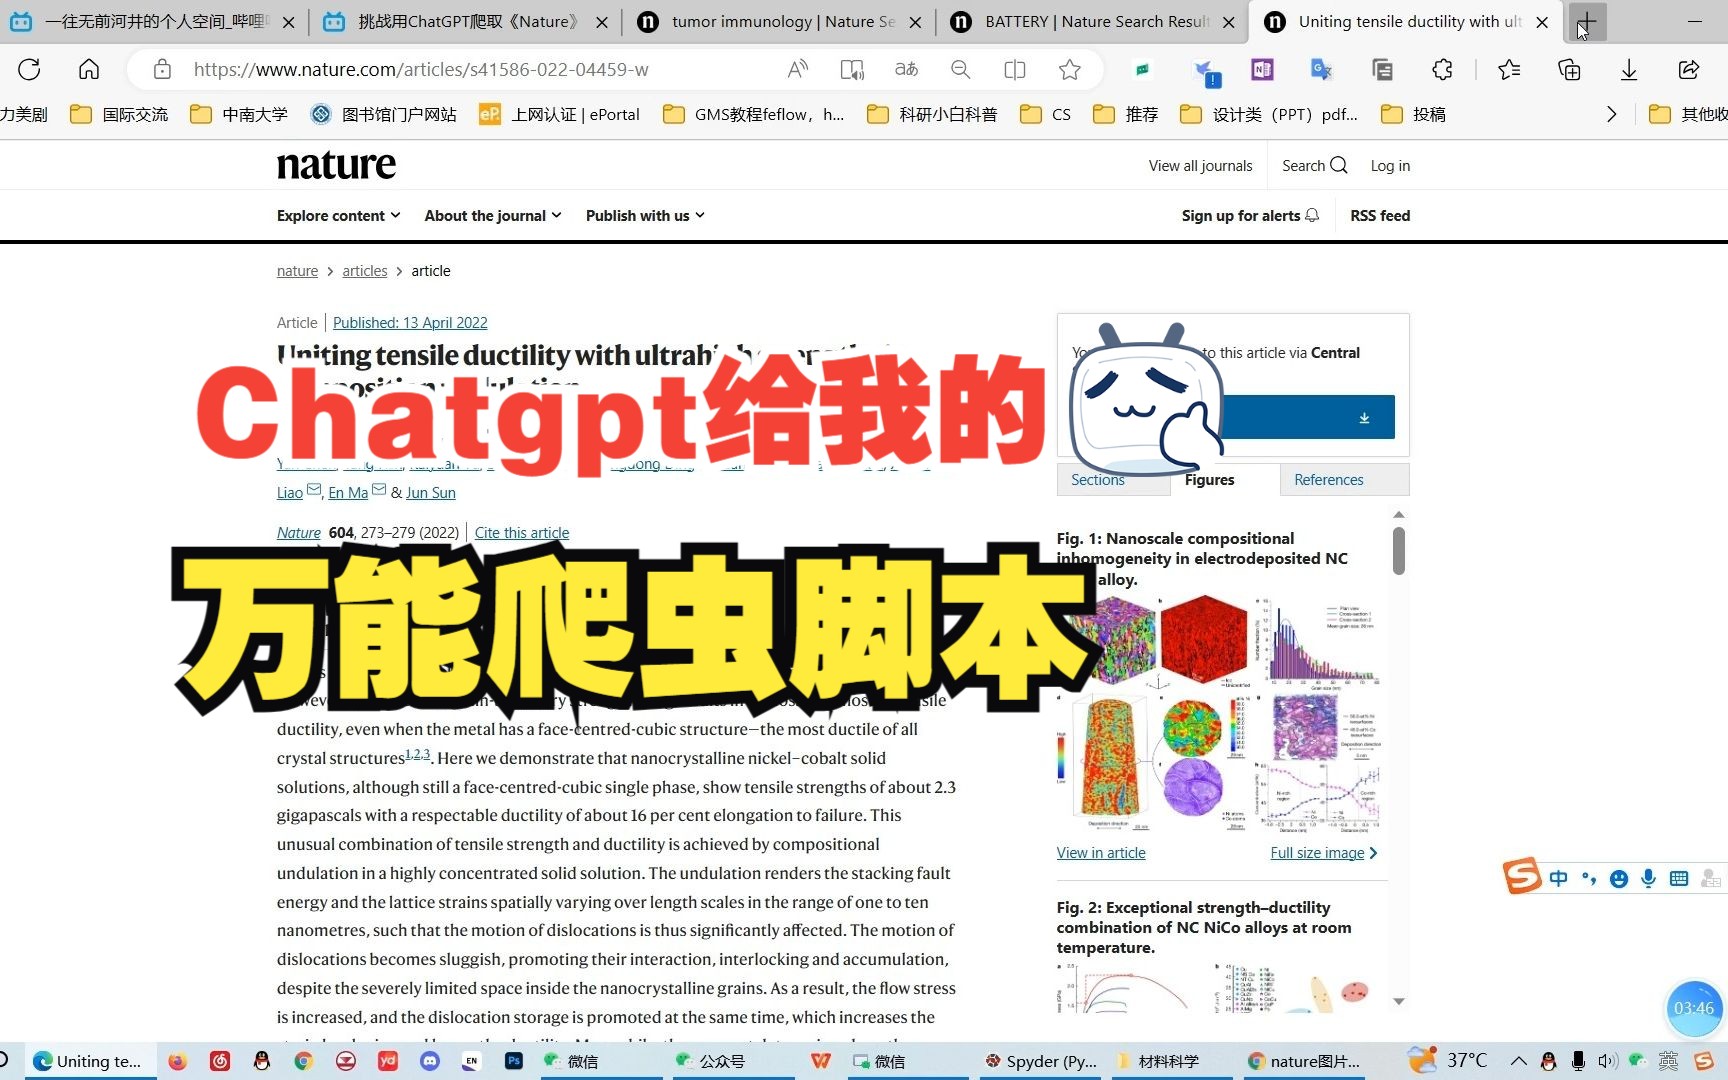This screenshot has height=1080, width=1728.
Task: Open Favorites list icon
Action: click(1509, 69)
